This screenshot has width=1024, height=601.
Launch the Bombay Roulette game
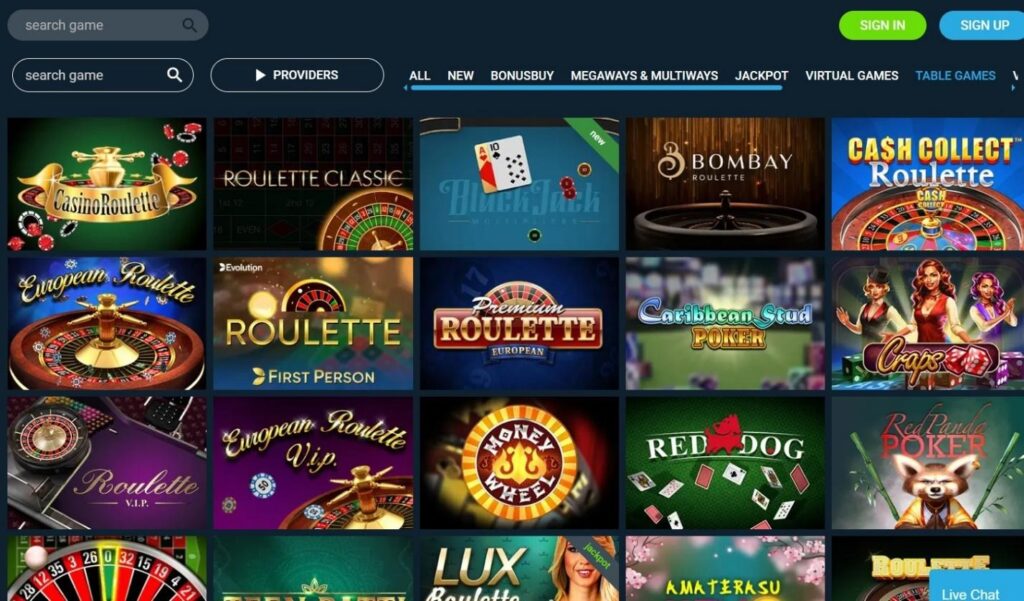pos(725,184)
